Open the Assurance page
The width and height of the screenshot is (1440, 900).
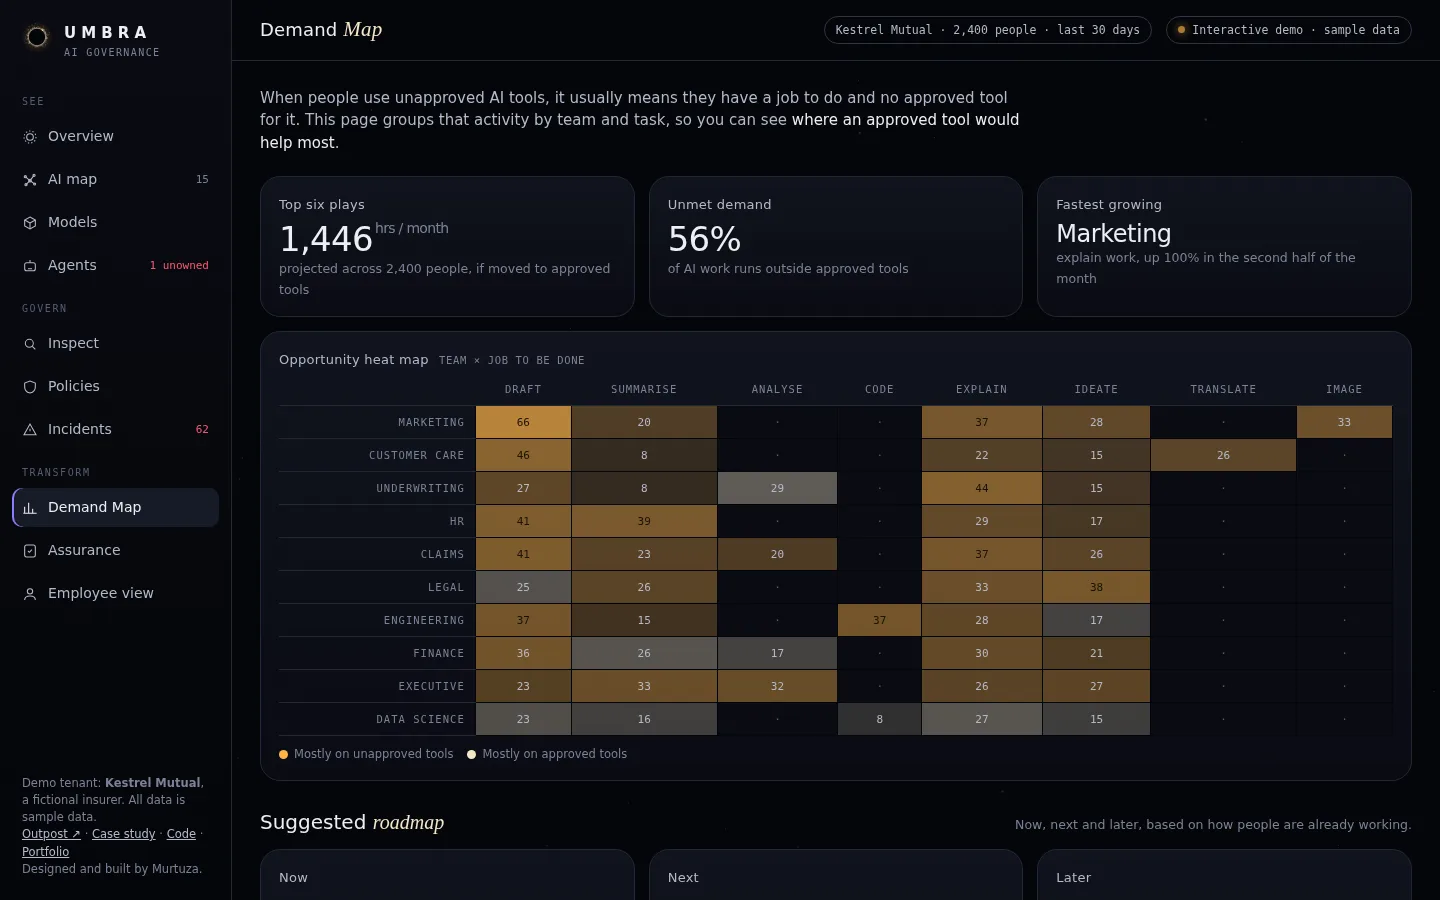(116, 550)
